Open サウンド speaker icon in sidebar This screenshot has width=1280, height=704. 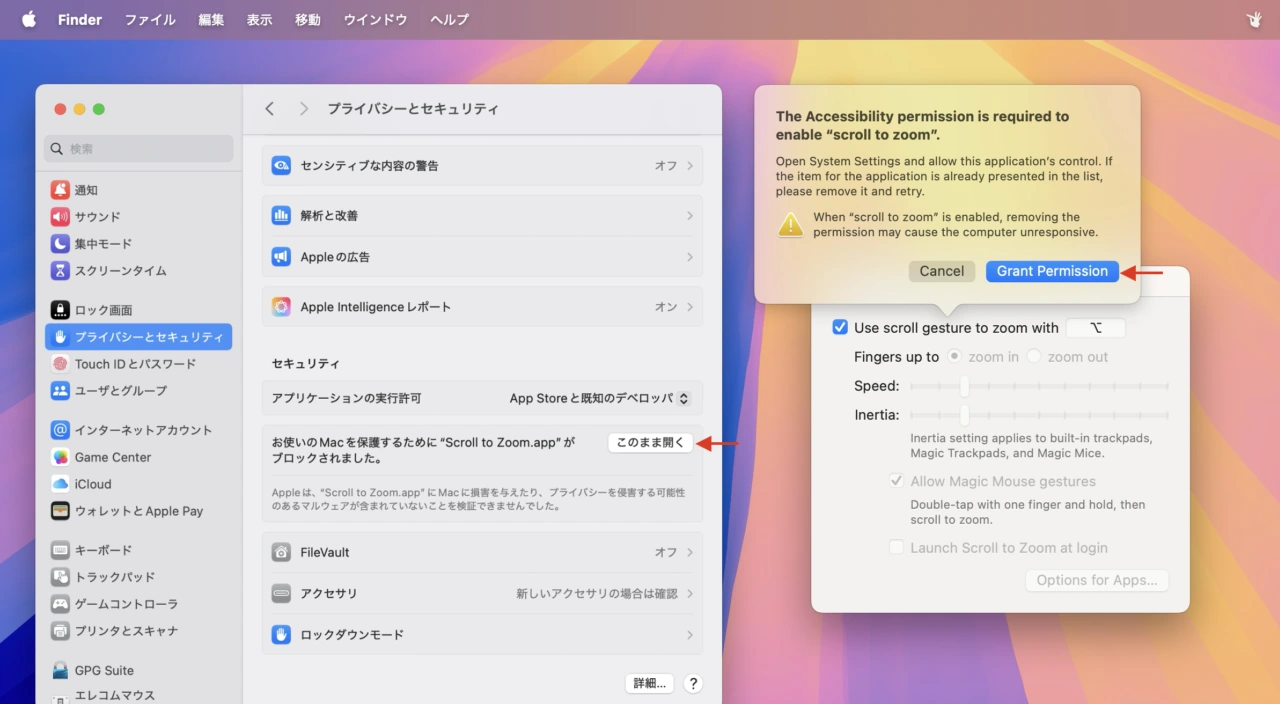(x=60, y=217)
